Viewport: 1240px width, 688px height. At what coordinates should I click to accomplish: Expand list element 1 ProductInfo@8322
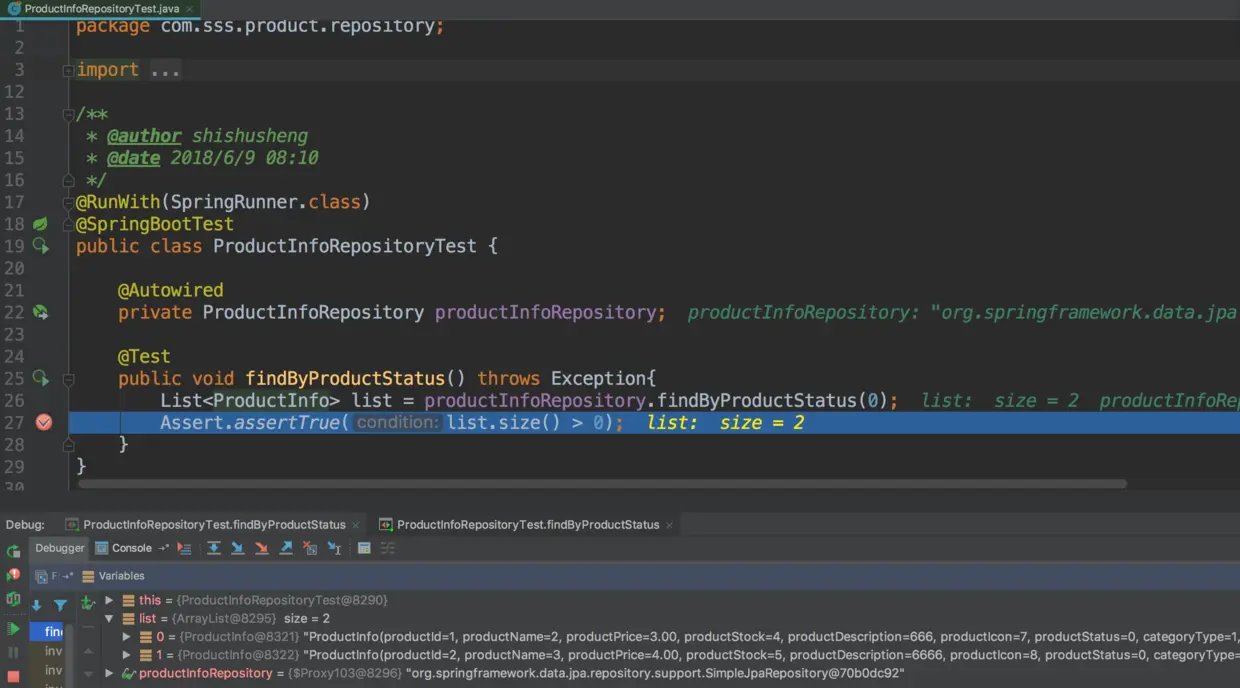coord(126,655)
